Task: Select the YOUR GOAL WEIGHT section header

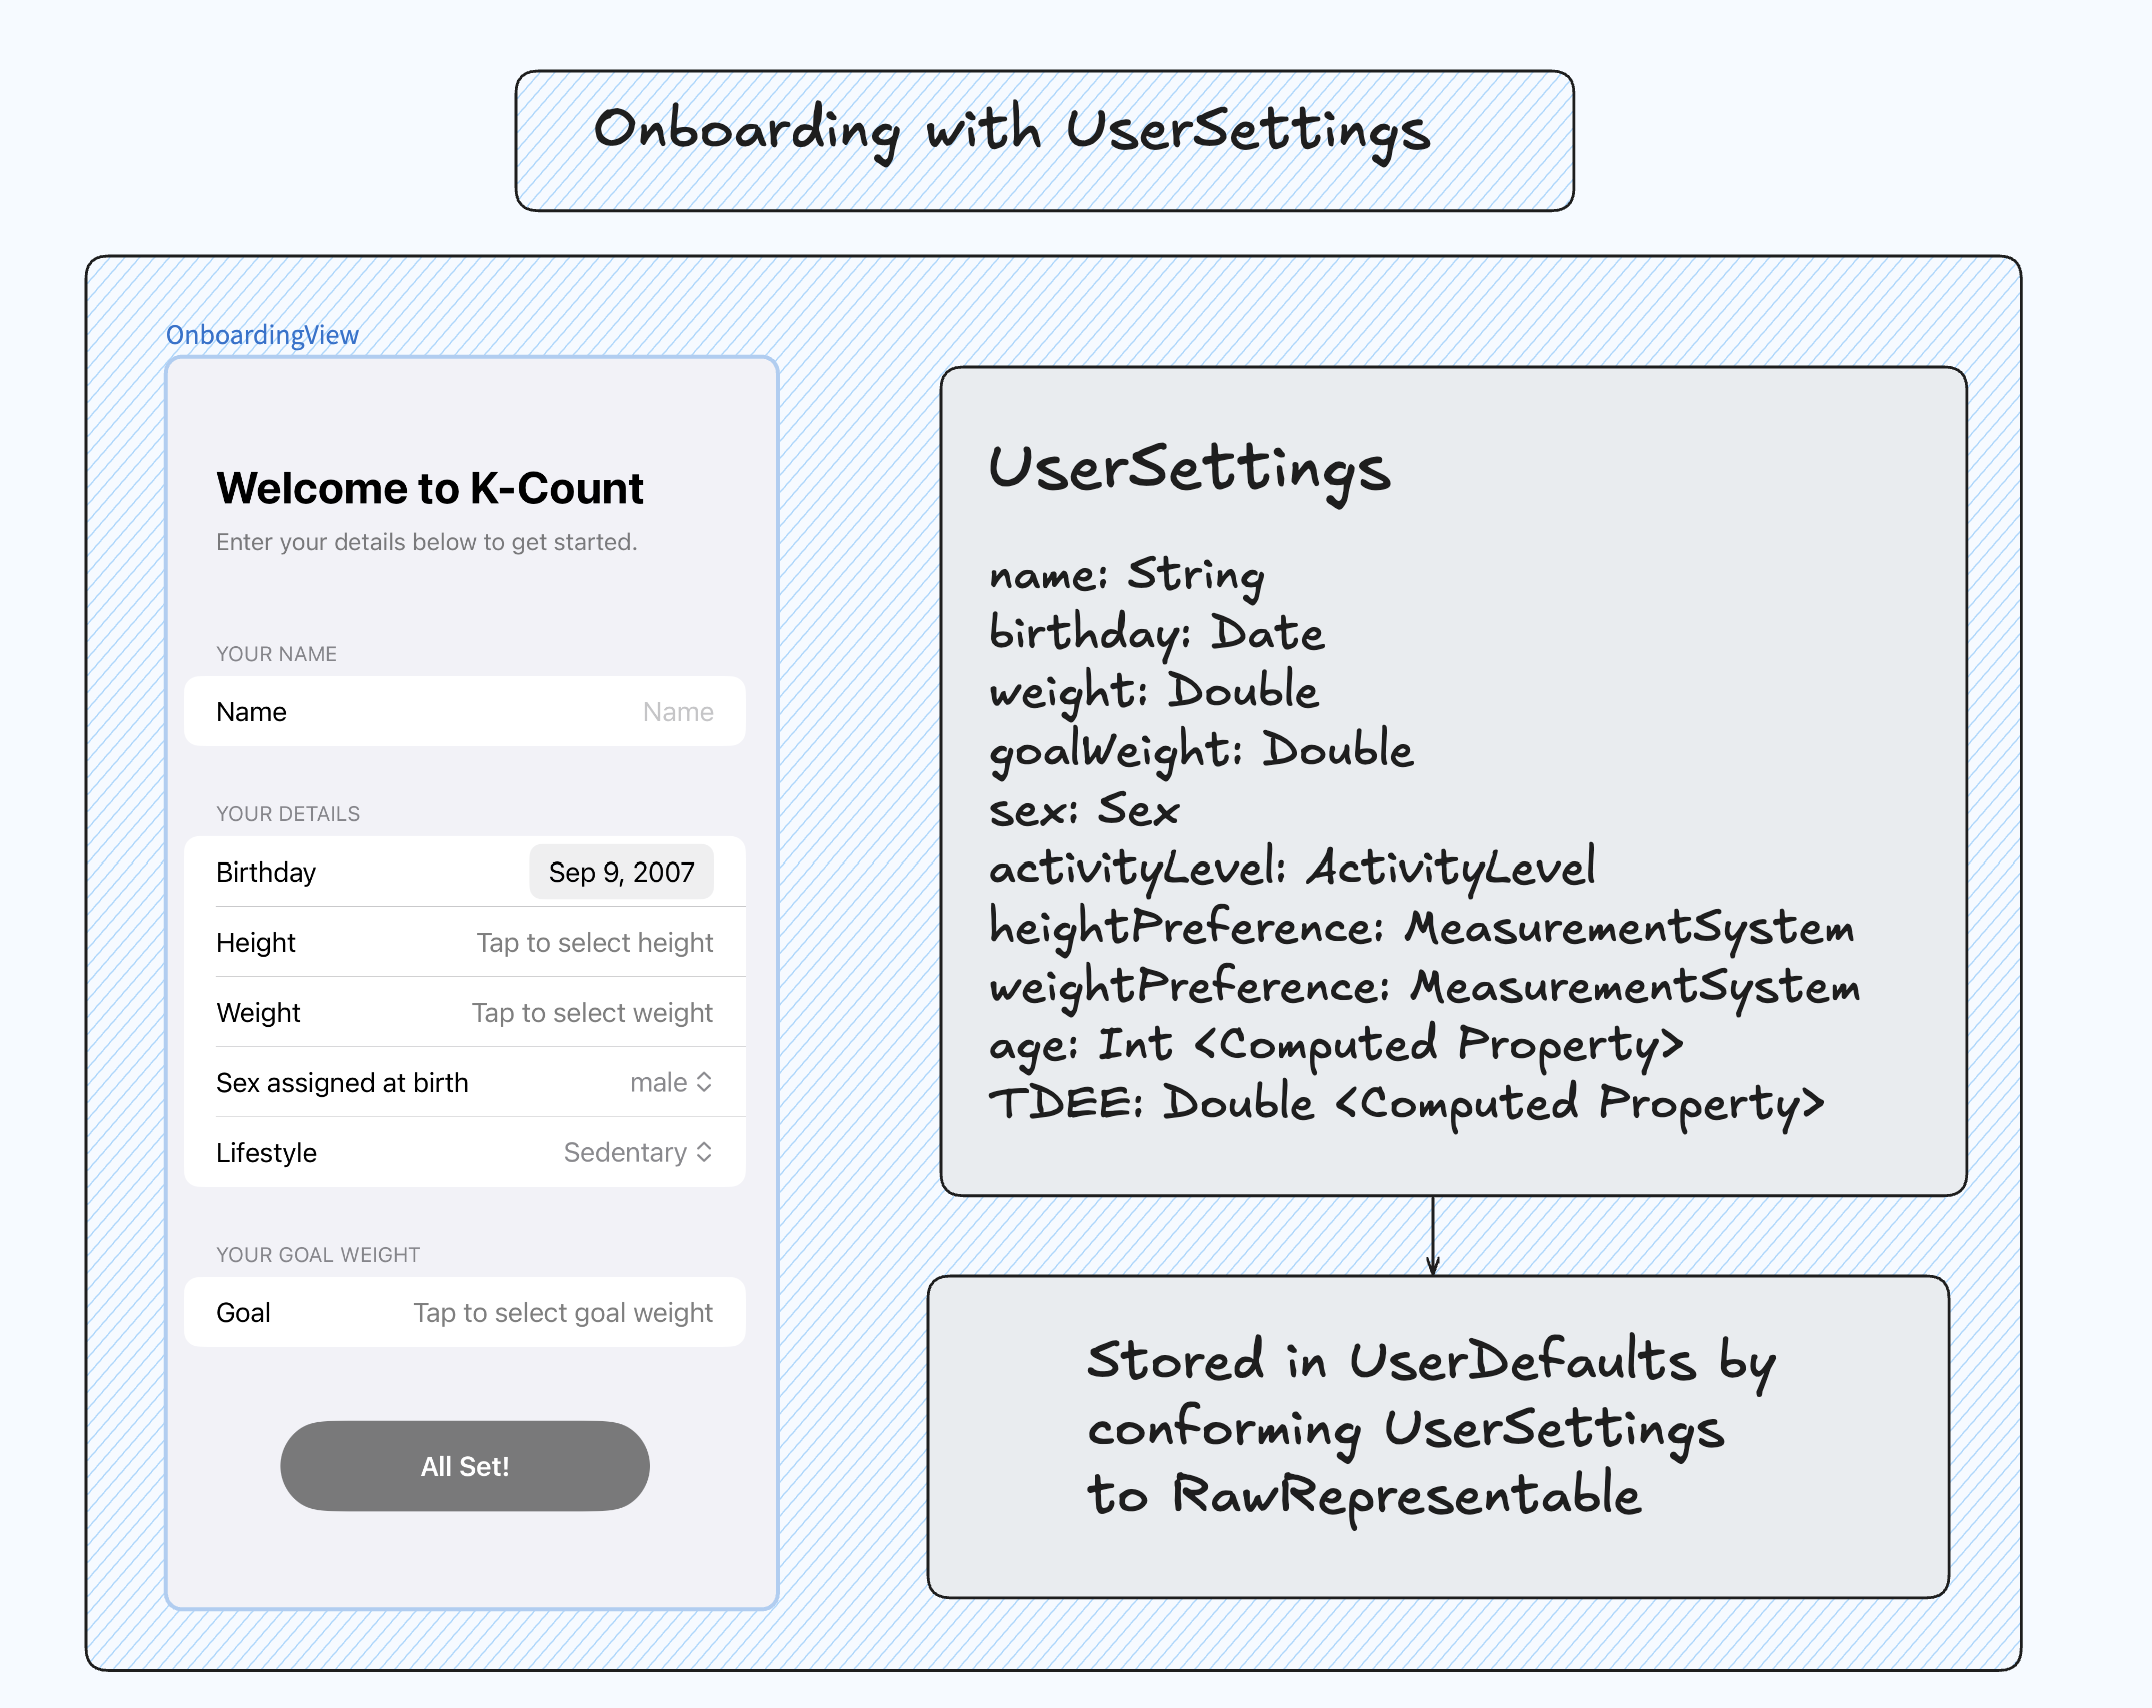Action: [x=317, y=1253]
